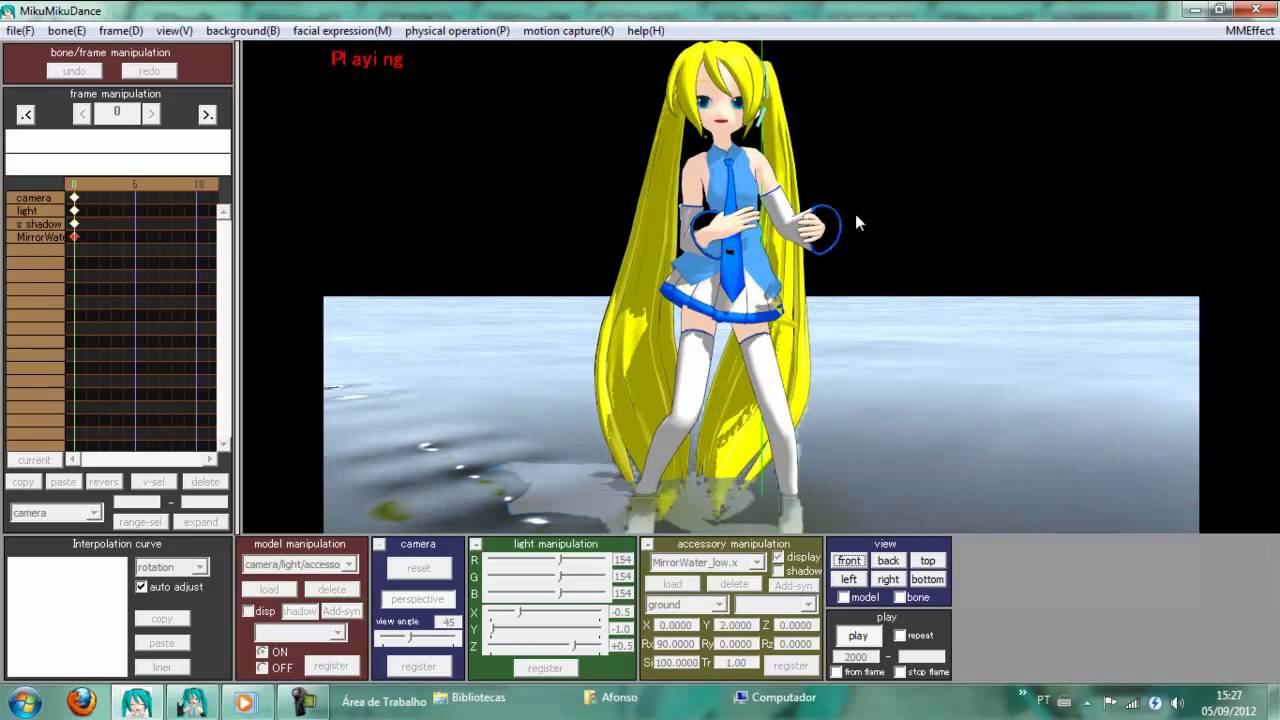
Task: Switch to the back view
Action: pyautogui.click(x=888, y=561)
